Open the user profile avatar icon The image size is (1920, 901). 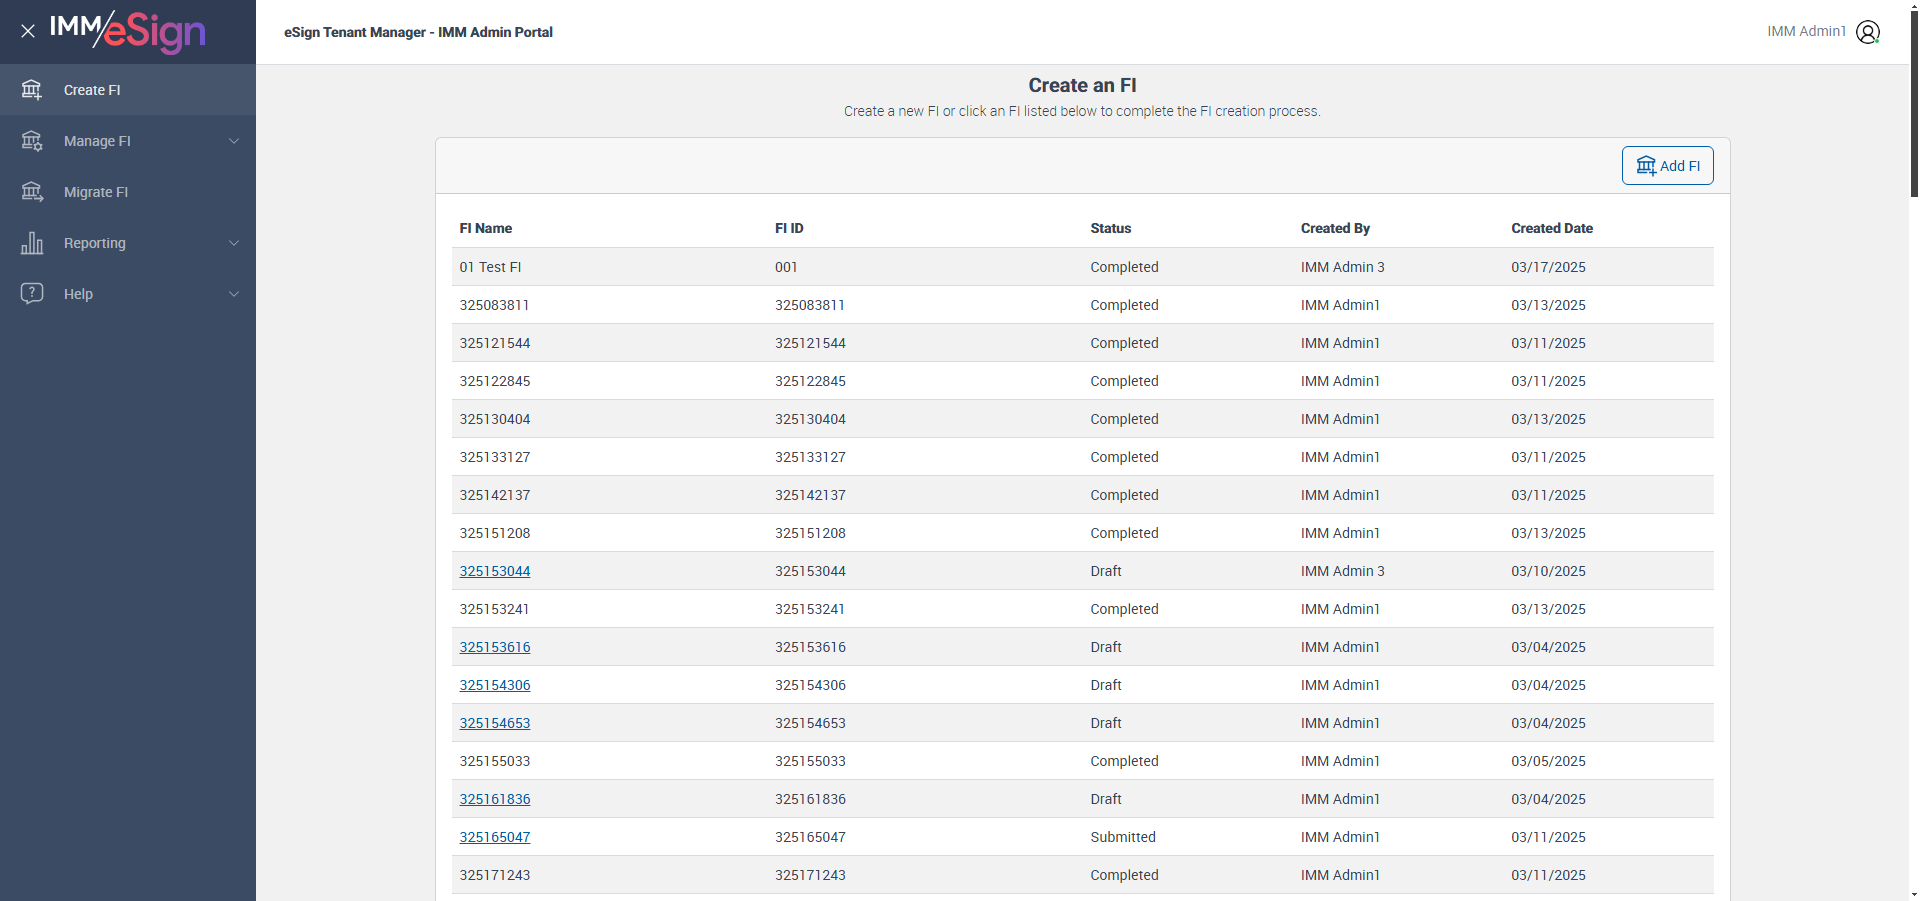(1867, 32)
